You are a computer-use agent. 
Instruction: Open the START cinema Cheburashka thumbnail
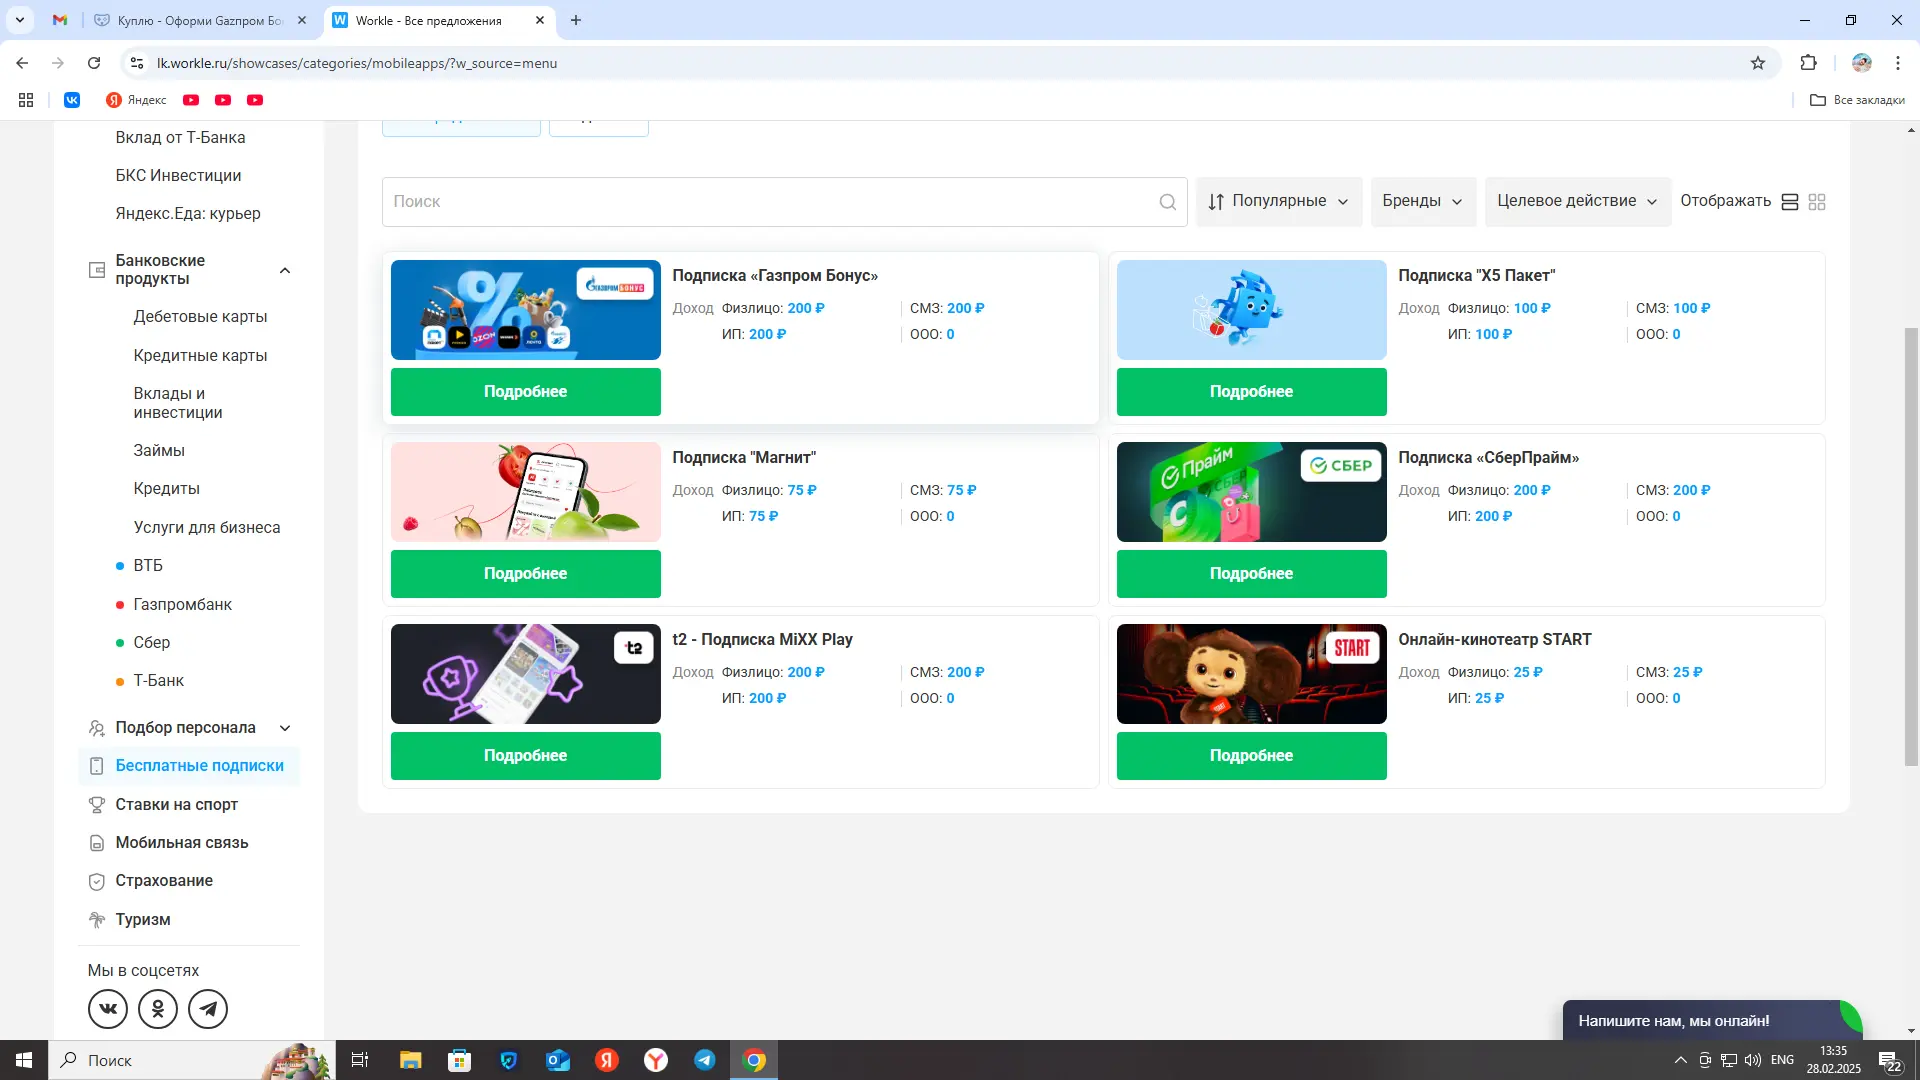[x=1252, y=674]
